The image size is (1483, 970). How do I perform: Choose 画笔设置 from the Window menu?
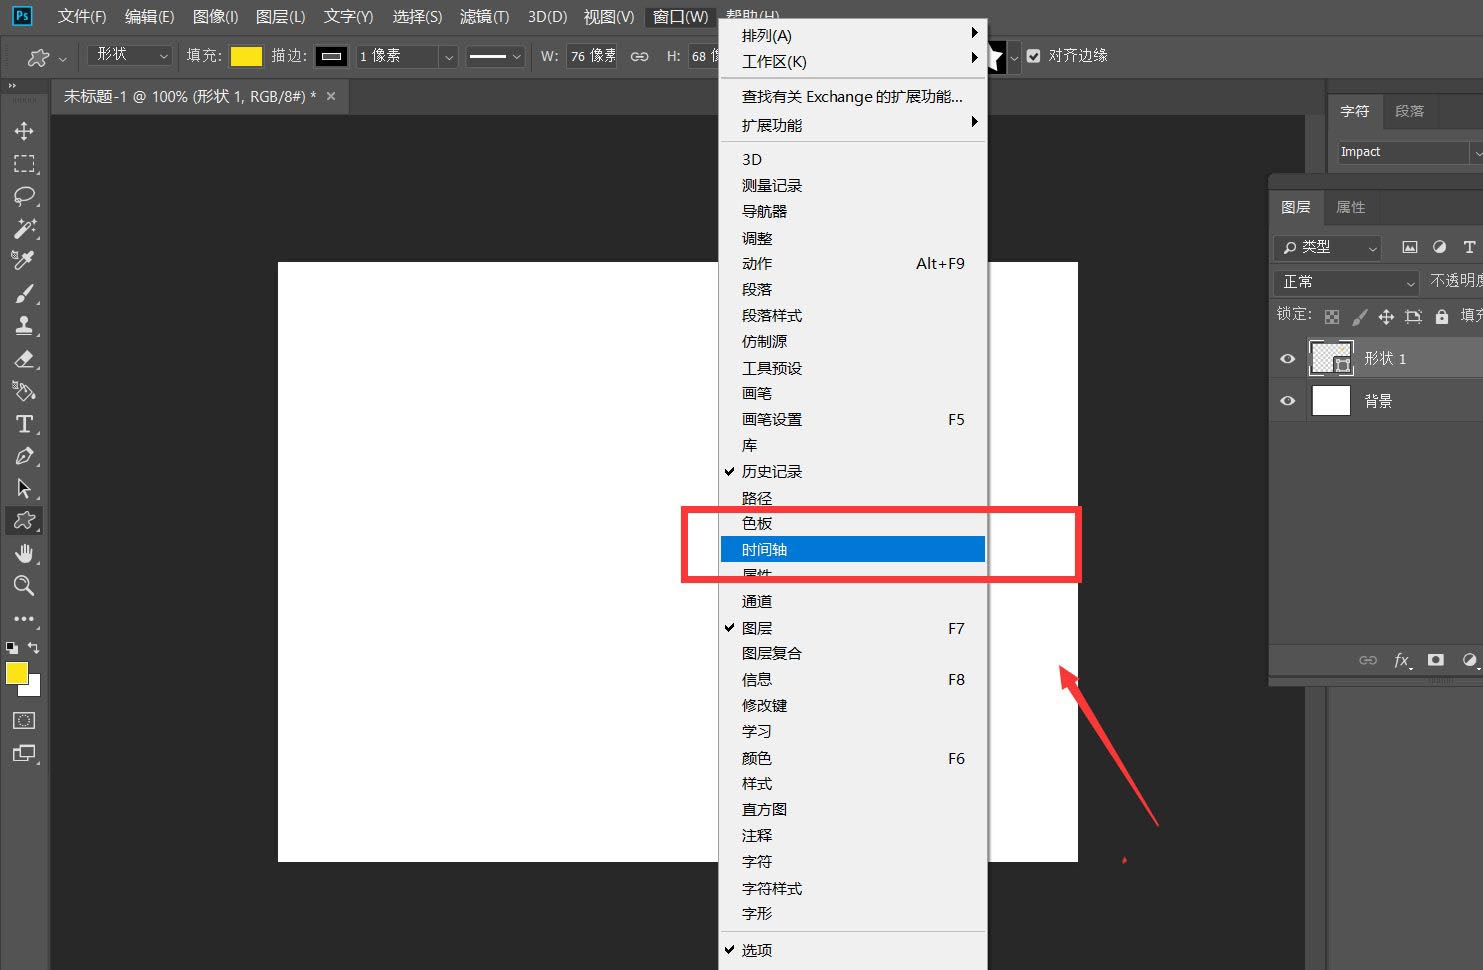[853, 419]
